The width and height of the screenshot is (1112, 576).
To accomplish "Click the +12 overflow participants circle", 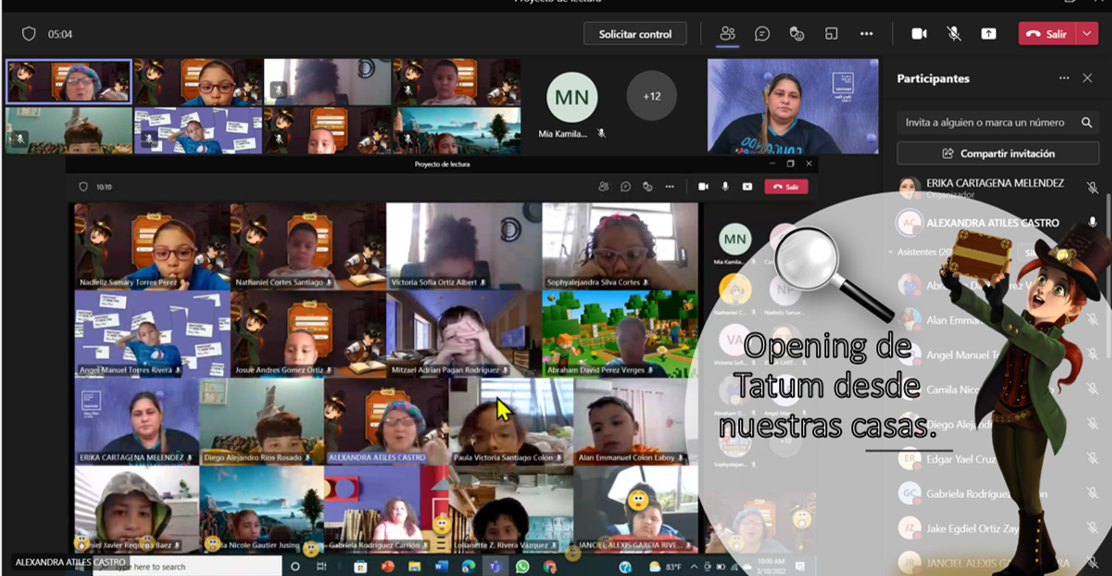I will 652,96.
